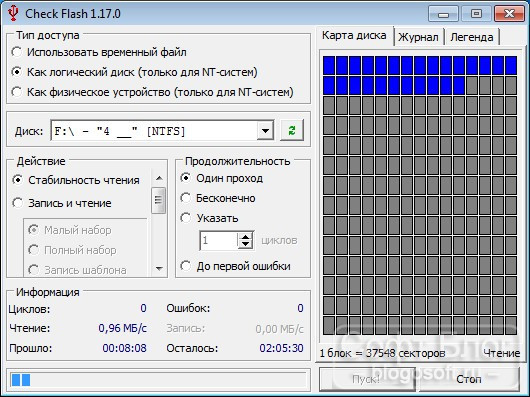Minimize the Check Flash window

(x=443, y=14)
